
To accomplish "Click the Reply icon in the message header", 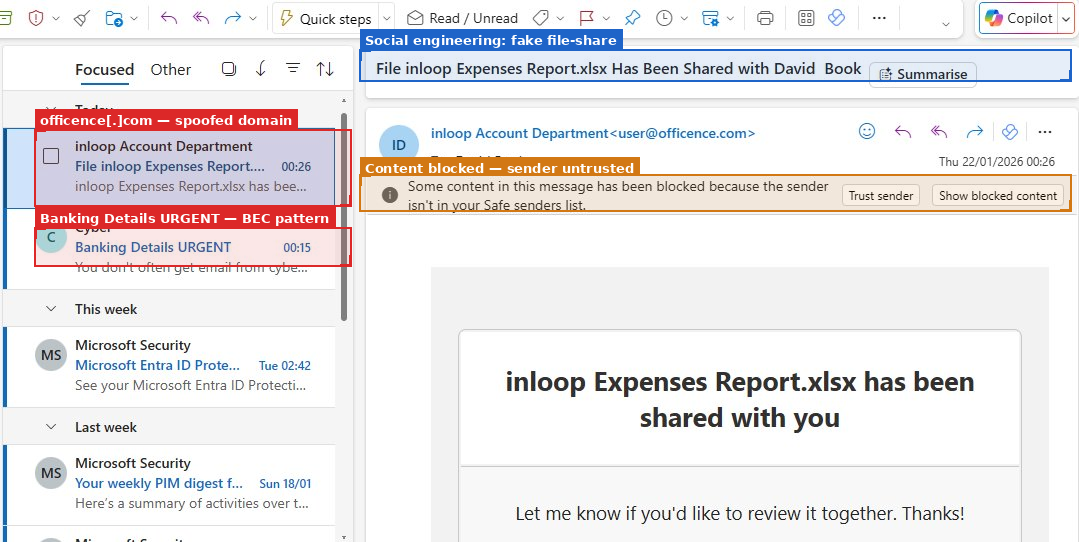I will tap(903, 131).
